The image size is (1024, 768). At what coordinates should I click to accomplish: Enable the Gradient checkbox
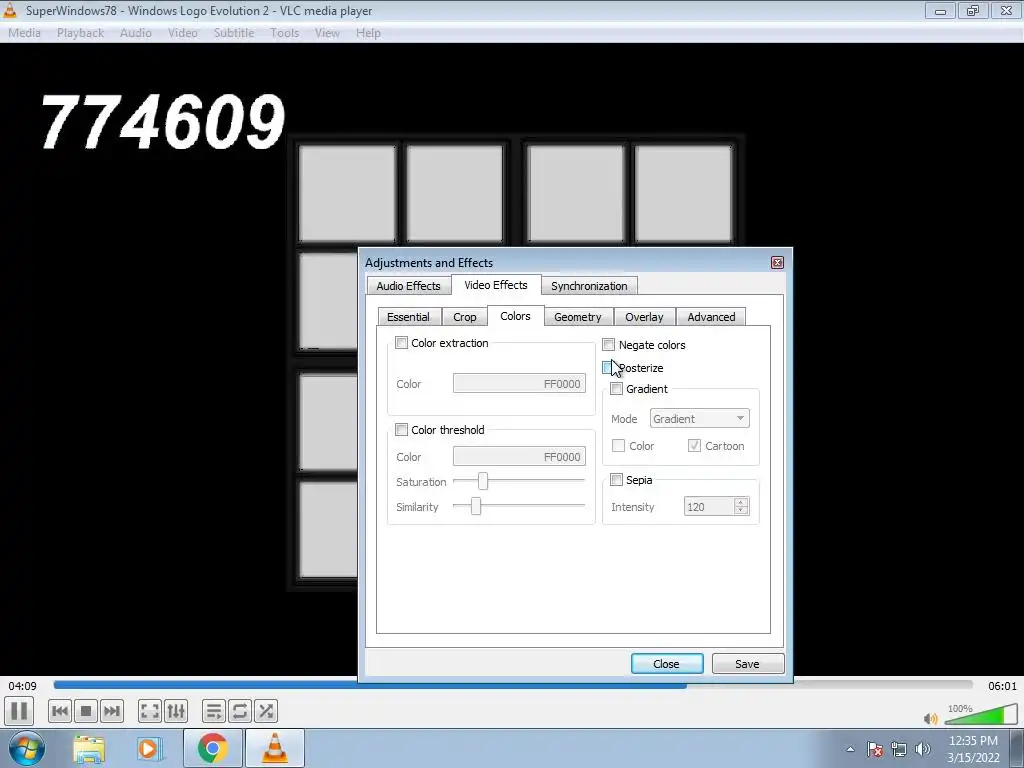tap(616, 389)
